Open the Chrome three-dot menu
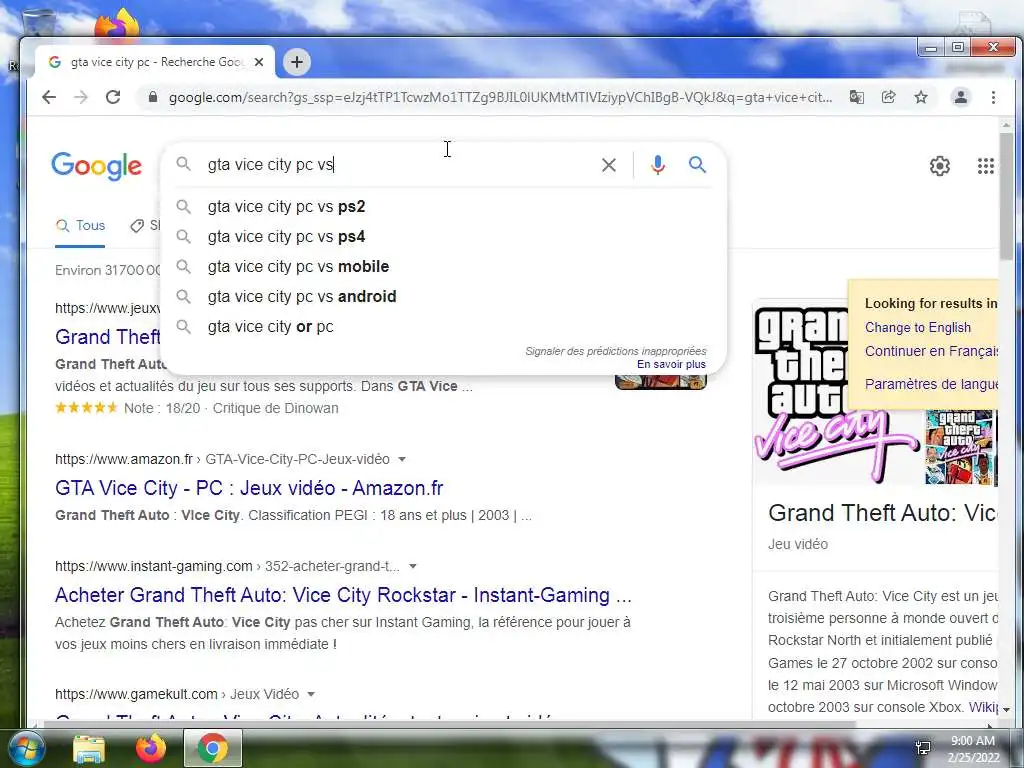Image resolution: width=1024 pixels, height=768 pixels. coord(993,97)
